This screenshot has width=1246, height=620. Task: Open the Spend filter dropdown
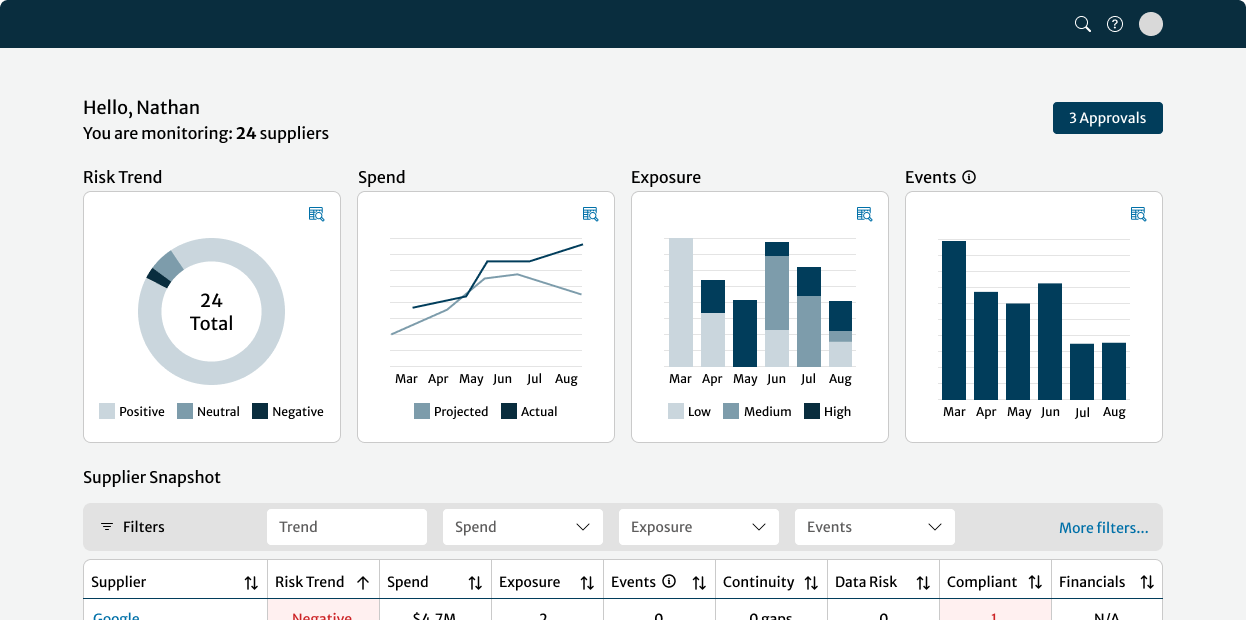(x=522, y=526)
